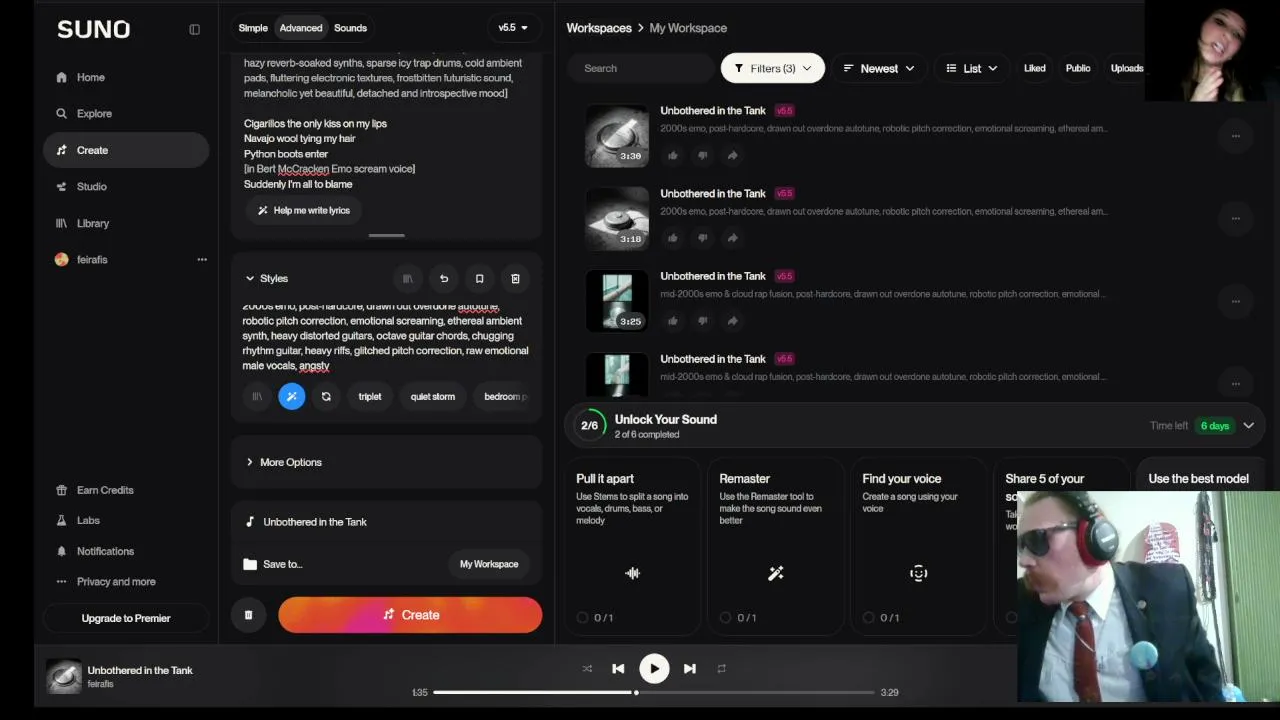The height and width of the screenshot is (720, 1280).
Task: Toggle shuffle in the player bar
Action: [587, 669]
